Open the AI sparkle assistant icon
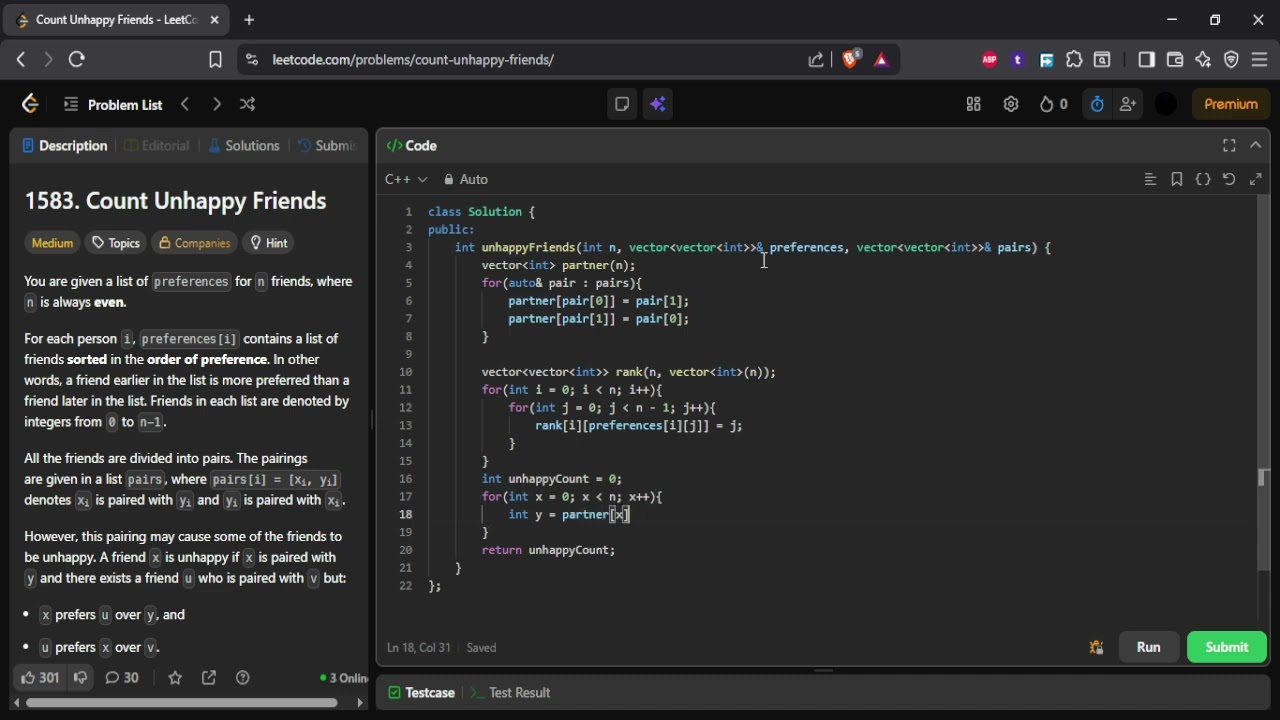Screen dimensions: 1280x720 coord(657,104)
